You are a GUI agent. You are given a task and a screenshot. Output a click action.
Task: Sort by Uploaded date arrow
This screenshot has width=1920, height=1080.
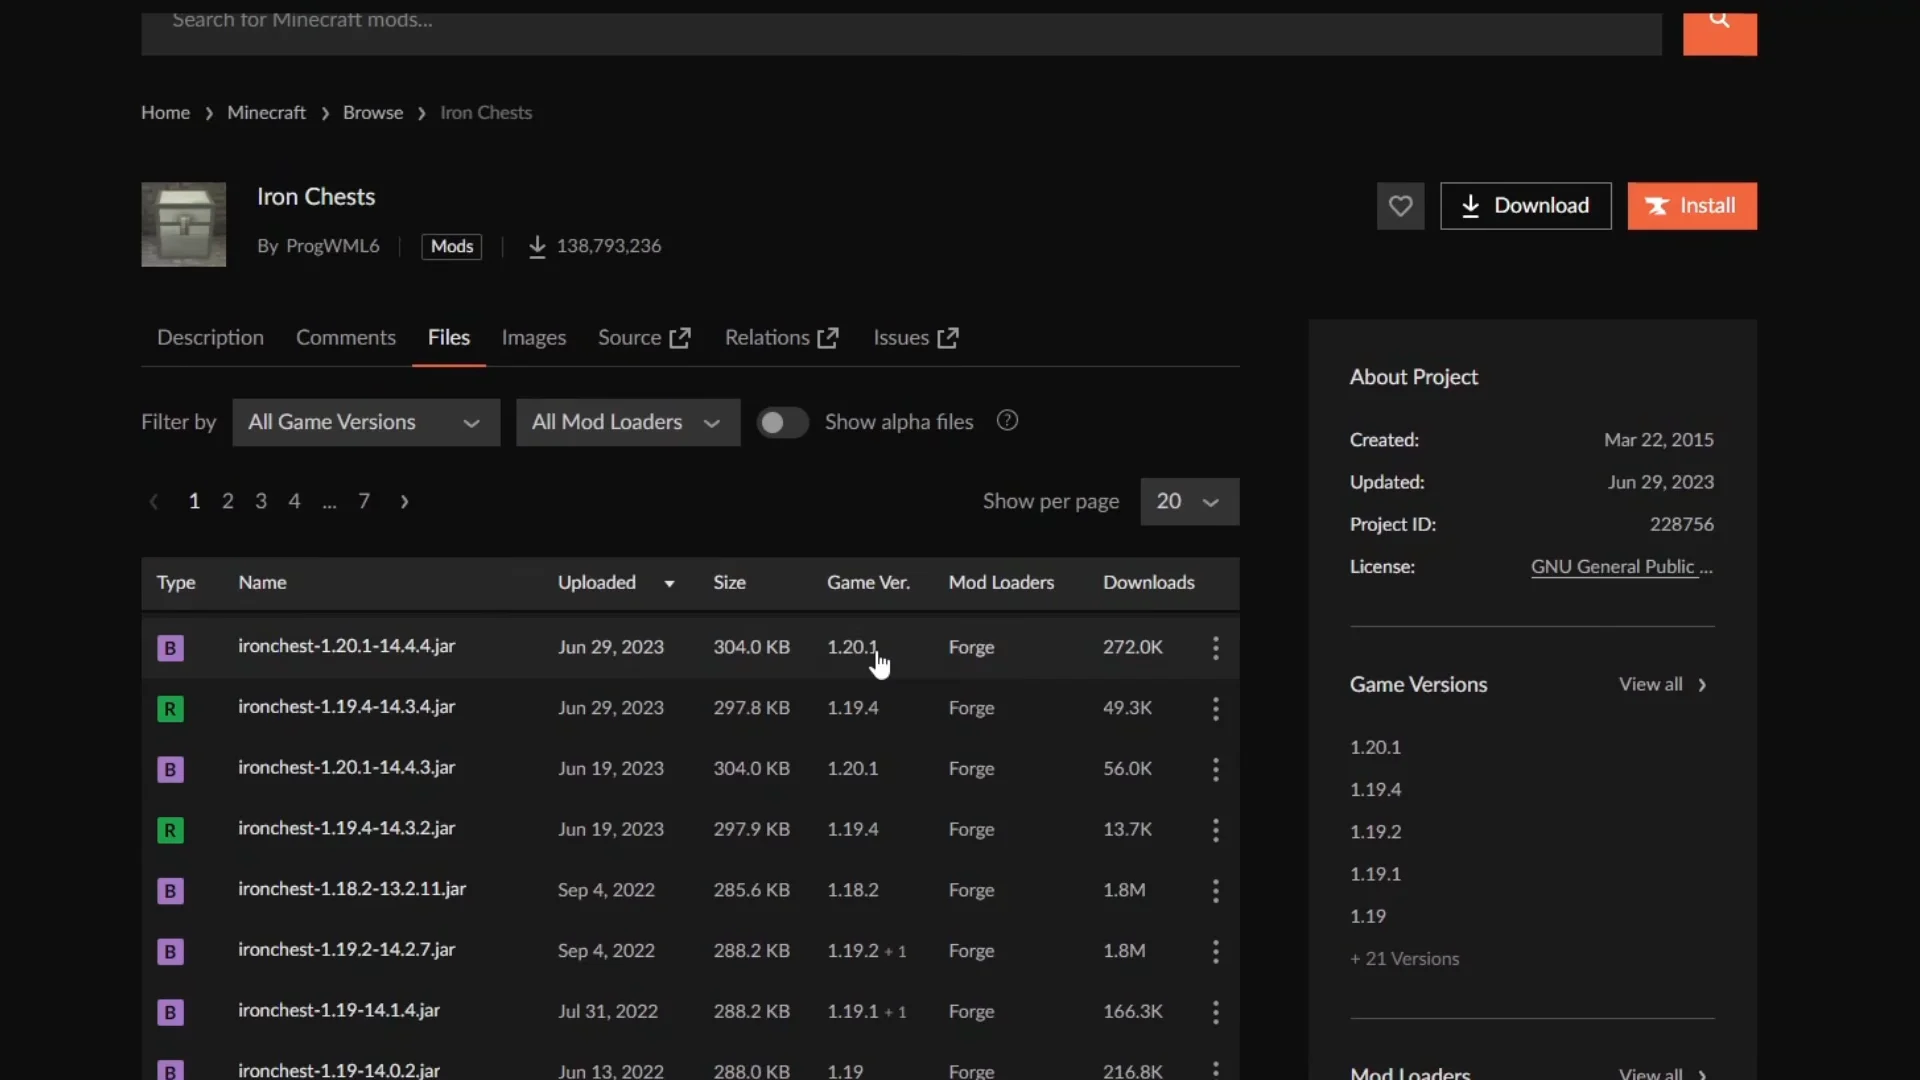(x=669, y=583)
